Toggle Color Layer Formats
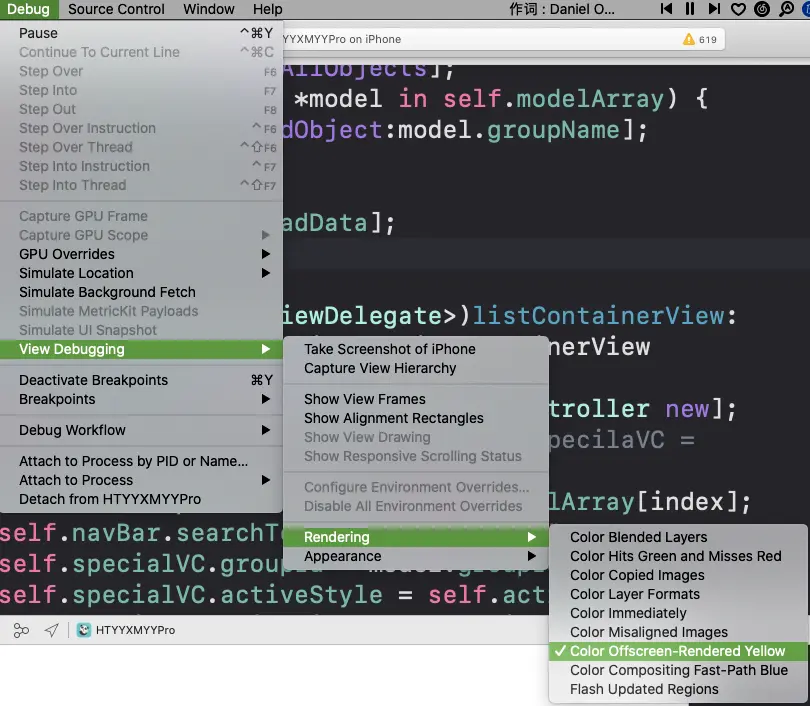 (678, 594)
